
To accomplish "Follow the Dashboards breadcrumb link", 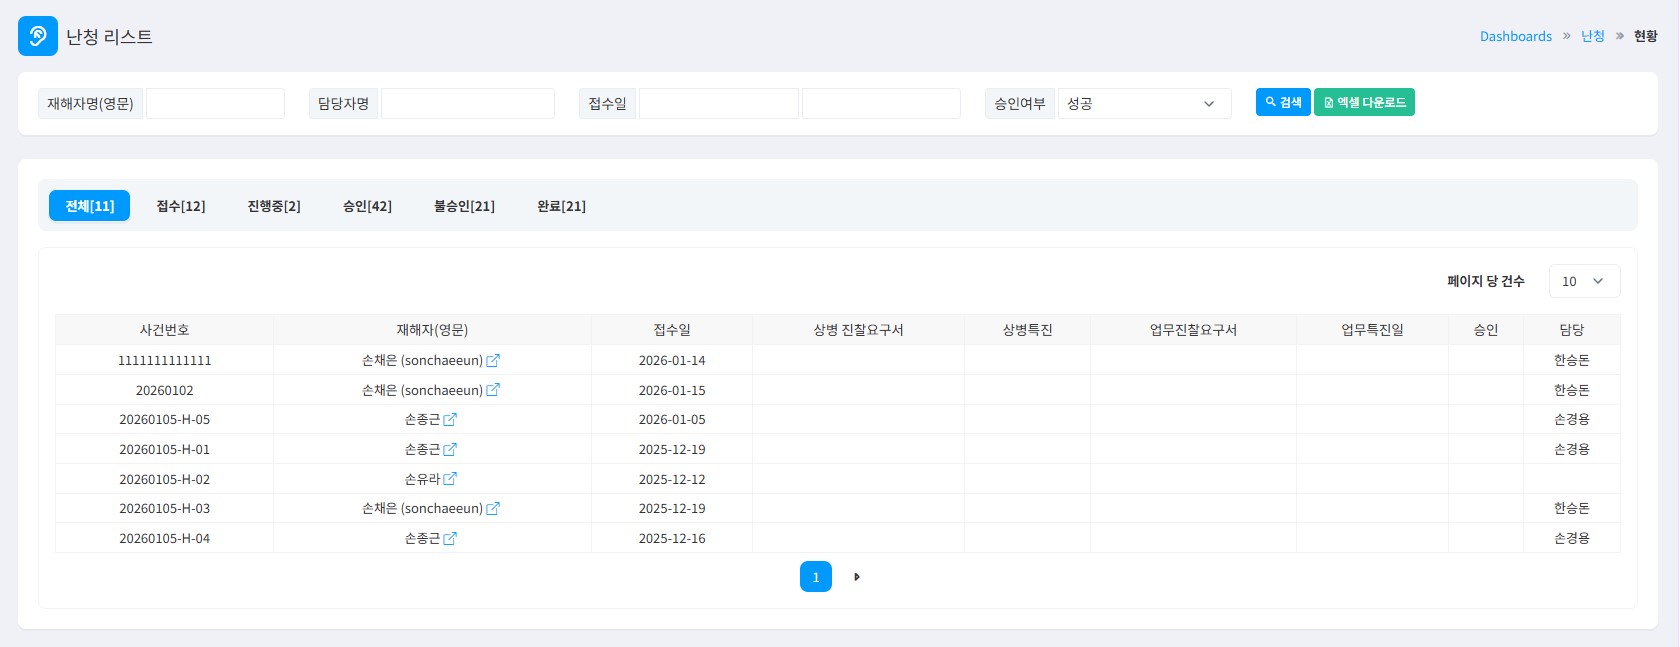I will (x=1515, y=36).
